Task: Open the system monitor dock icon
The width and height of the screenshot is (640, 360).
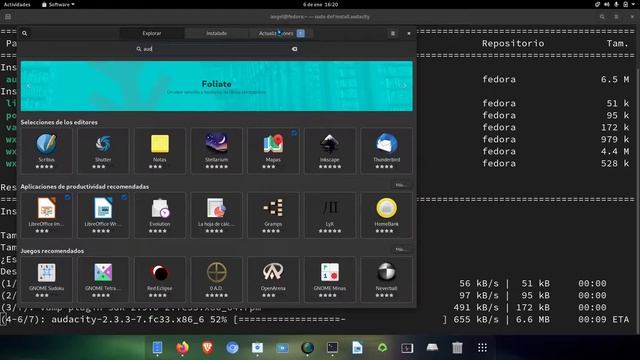Action: 407,347
